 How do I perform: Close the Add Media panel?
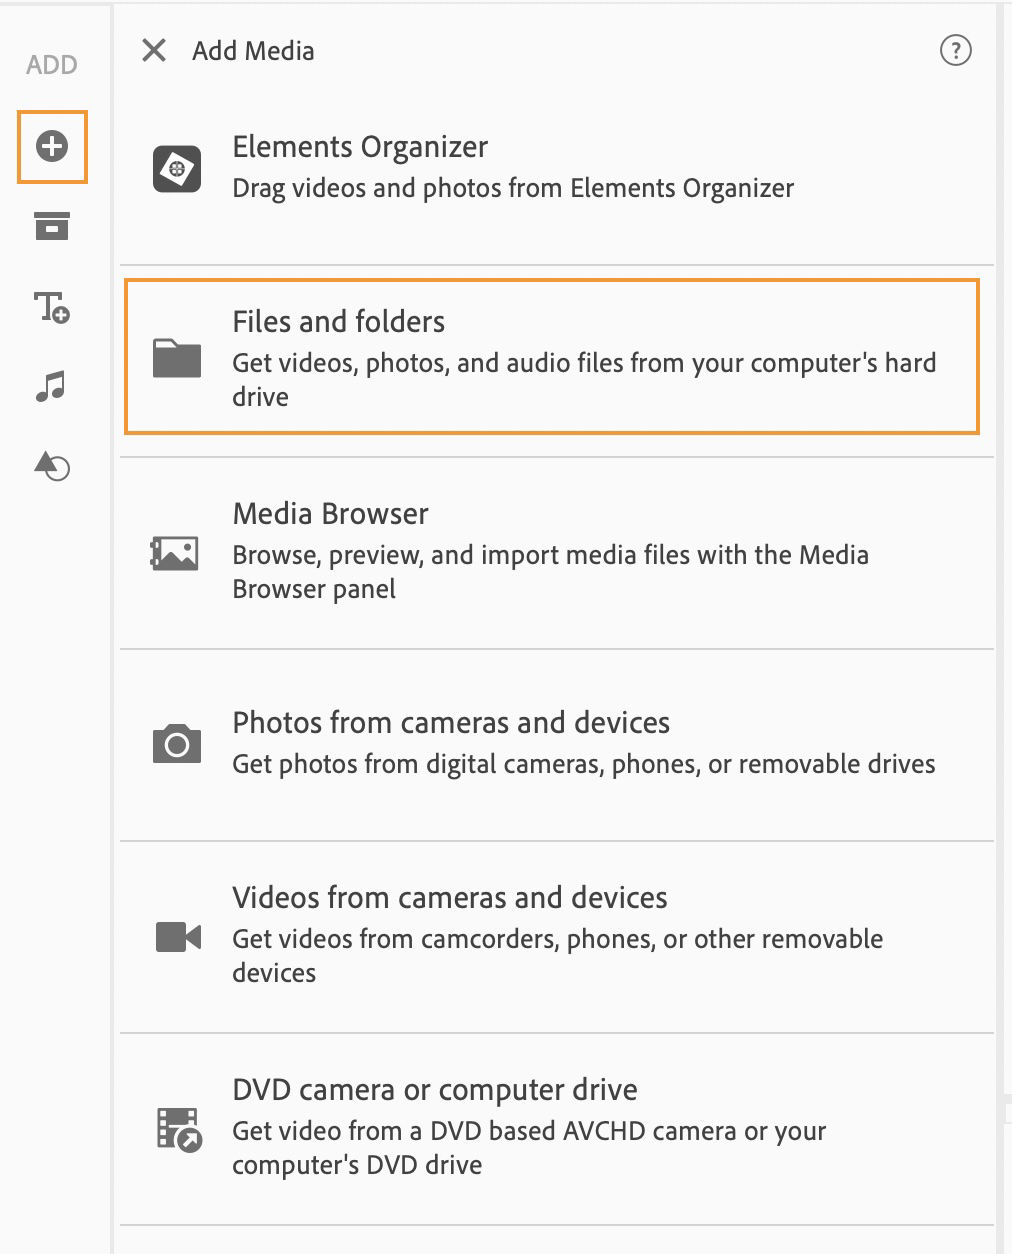(x=153, y=50)
